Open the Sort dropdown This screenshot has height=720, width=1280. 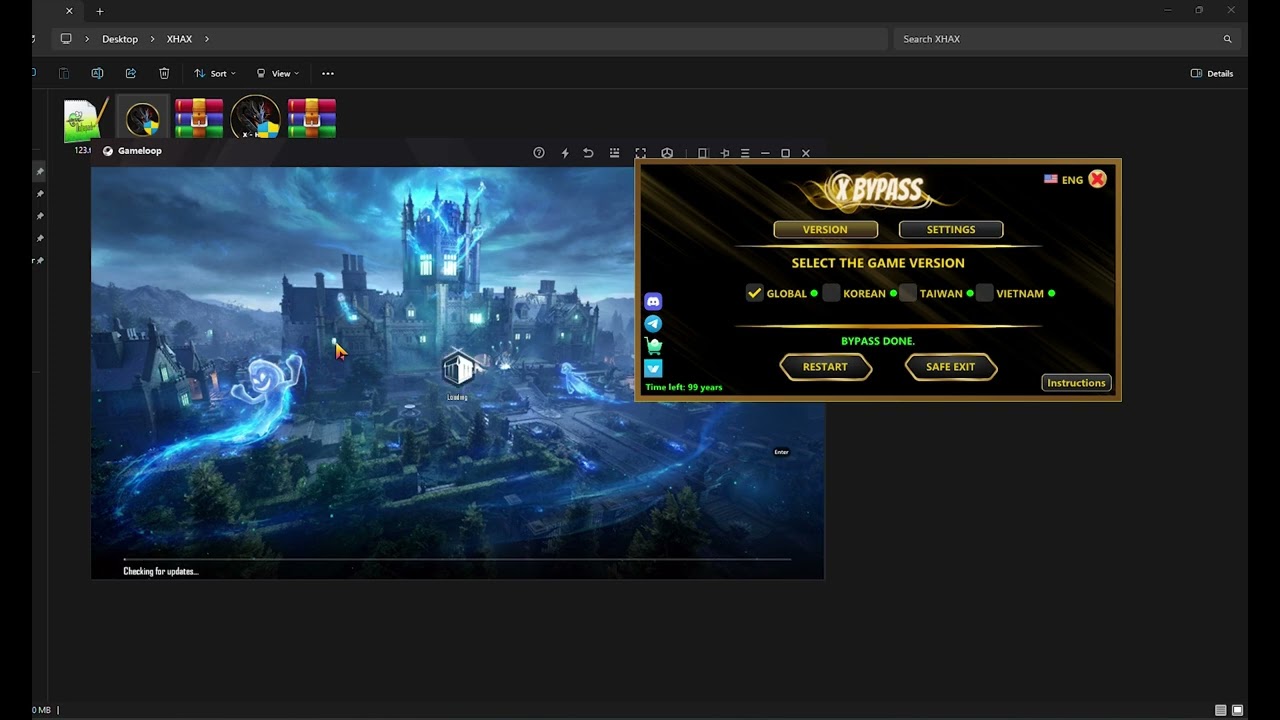click(215, 73)
